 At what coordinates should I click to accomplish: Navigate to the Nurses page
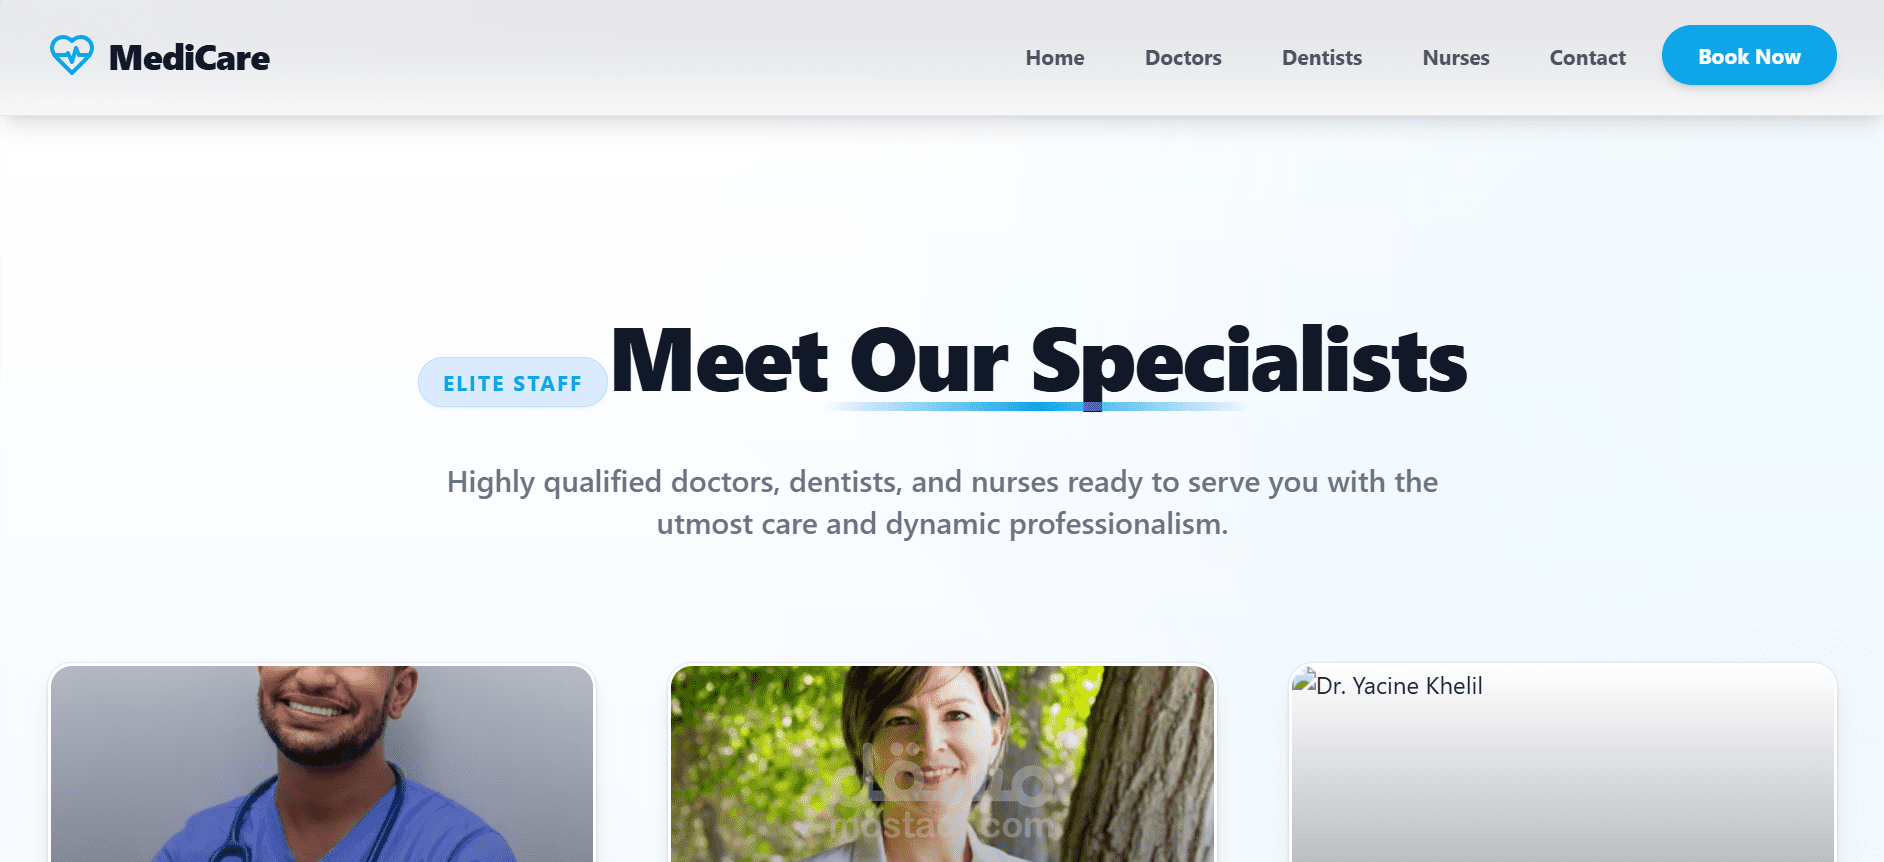pos(1456,58)
